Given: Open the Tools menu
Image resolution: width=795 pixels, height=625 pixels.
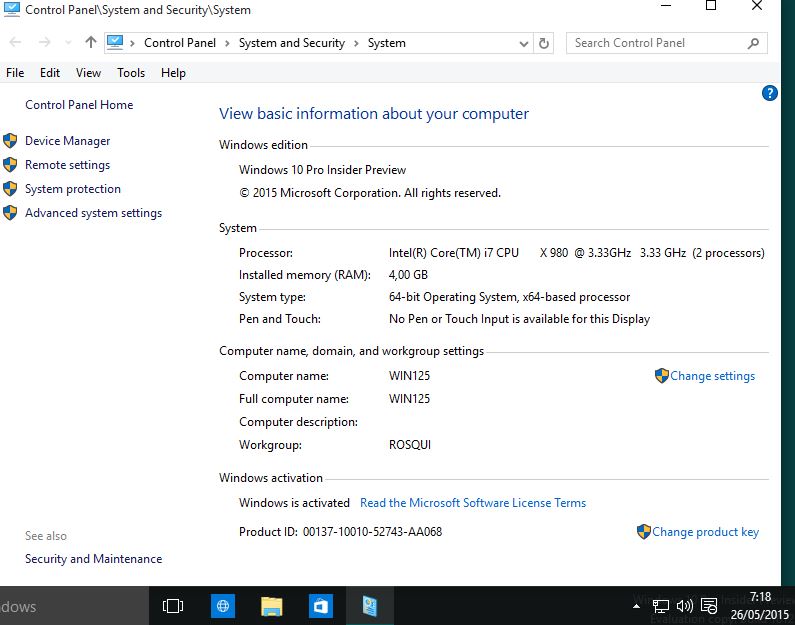Looking at the screenshot, I should (x=131, y=73).
